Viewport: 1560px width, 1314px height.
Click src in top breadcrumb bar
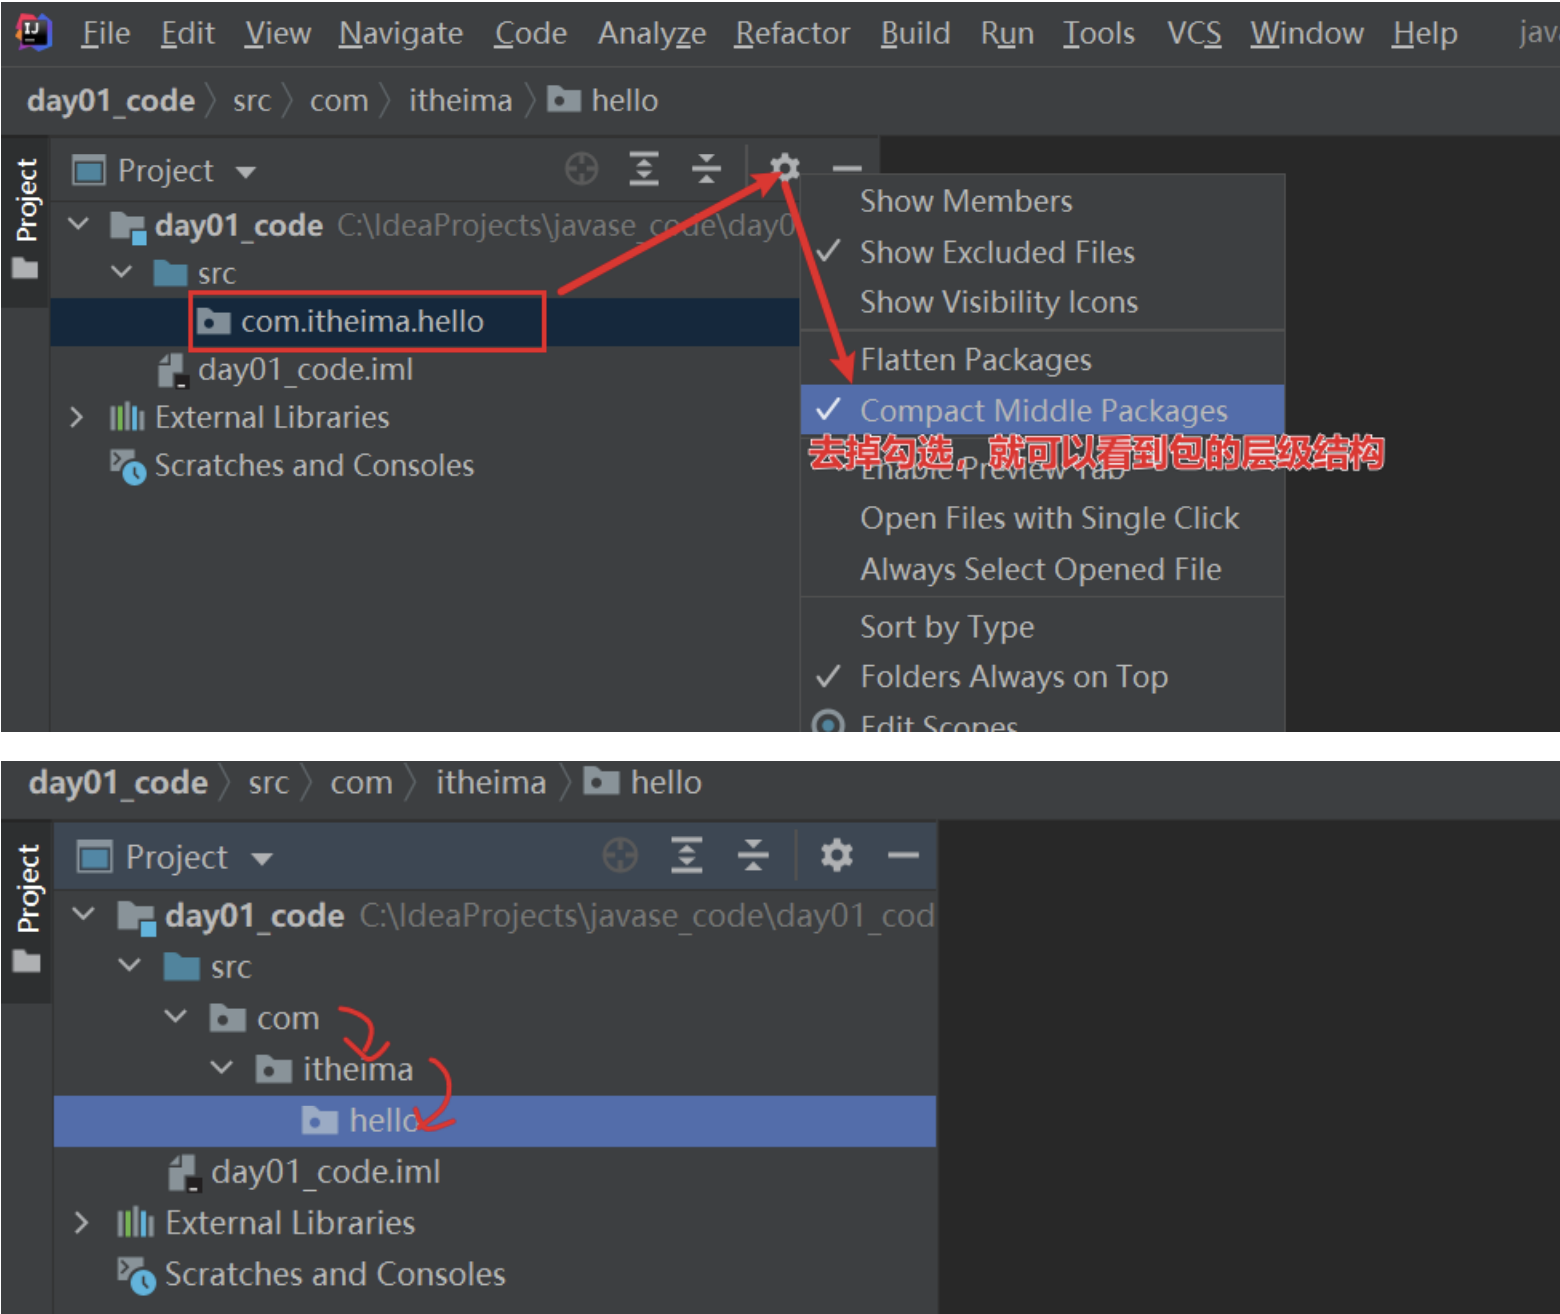[x=251, y=100]
